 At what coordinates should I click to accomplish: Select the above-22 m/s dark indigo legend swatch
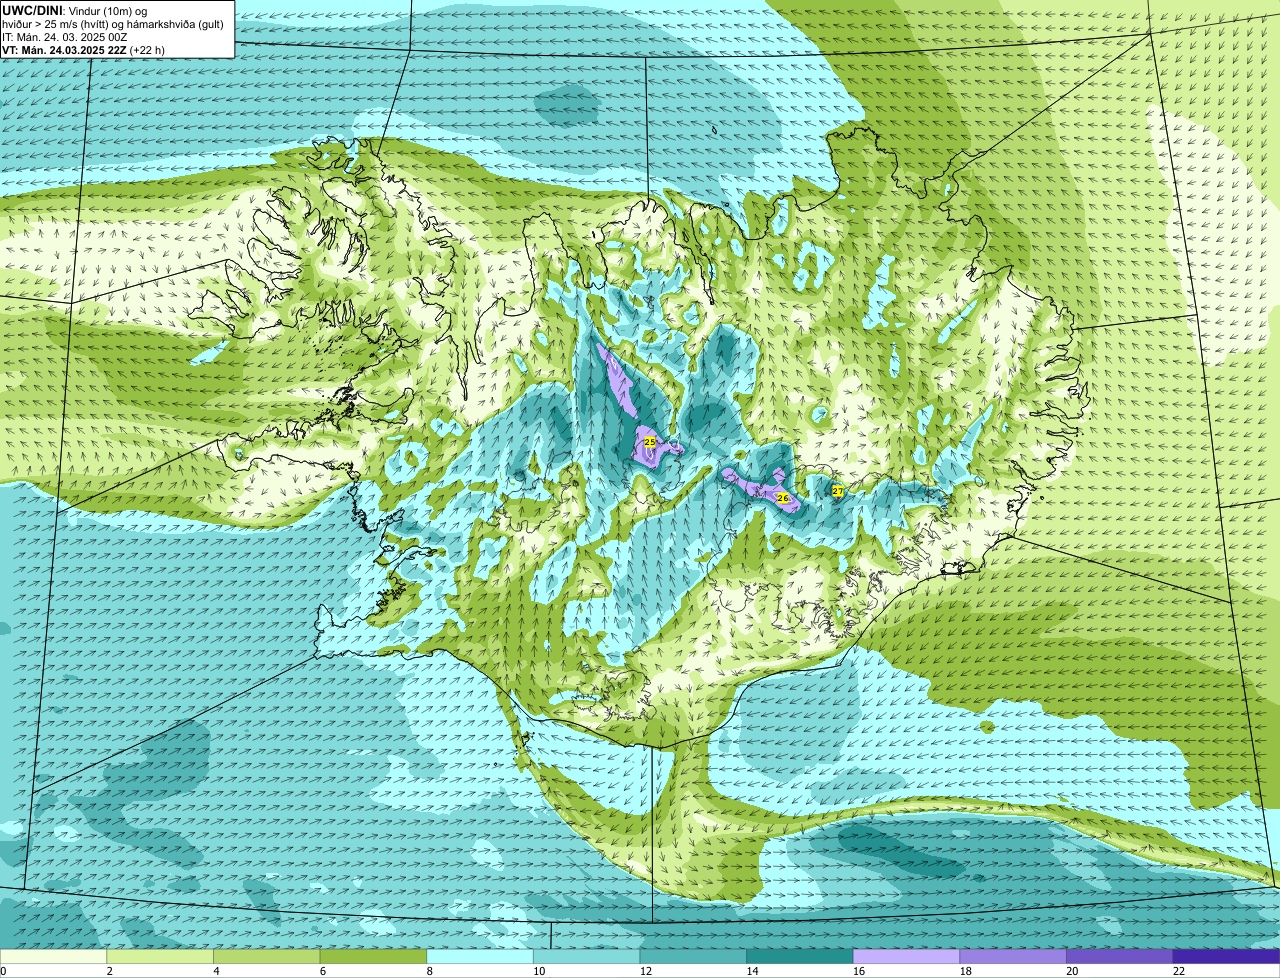(1226, 956)
